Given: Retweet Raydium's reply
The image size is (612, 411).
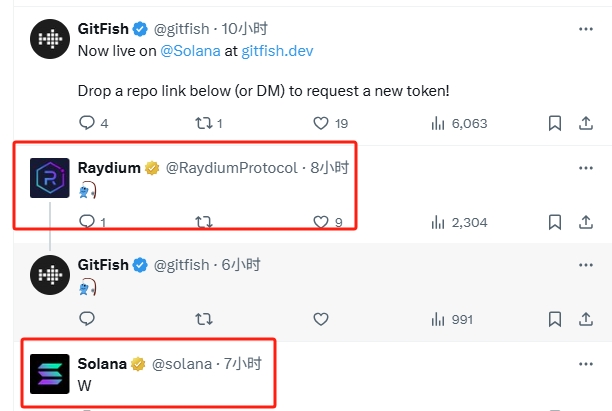Looking at the screenshot, I should (x=204, y=222).
